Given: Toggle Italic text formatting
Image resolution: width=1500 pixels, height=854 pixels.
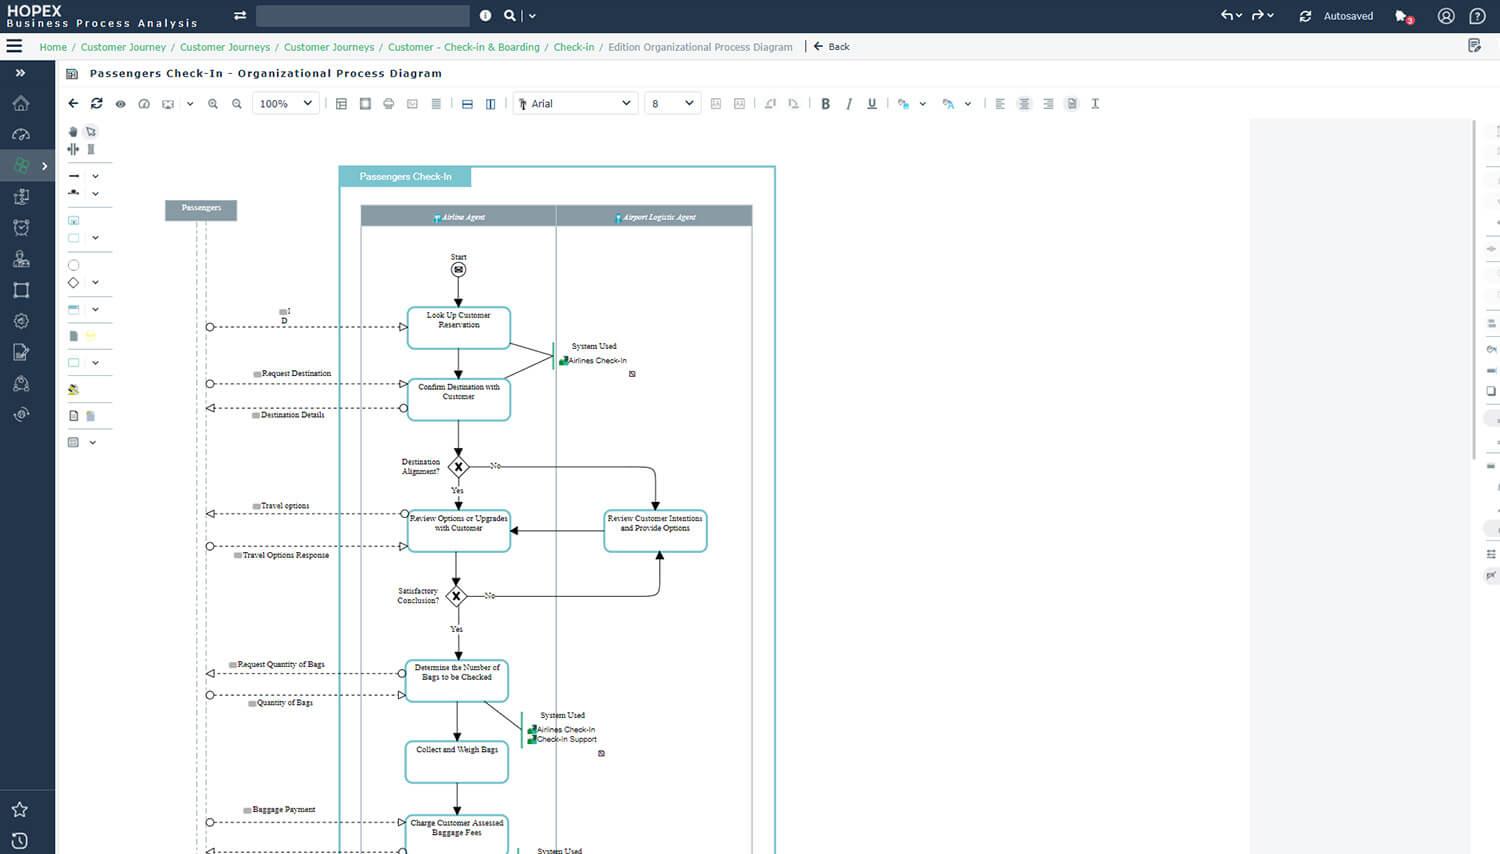Looking at the screenshot, I should [x=849, y=103].
